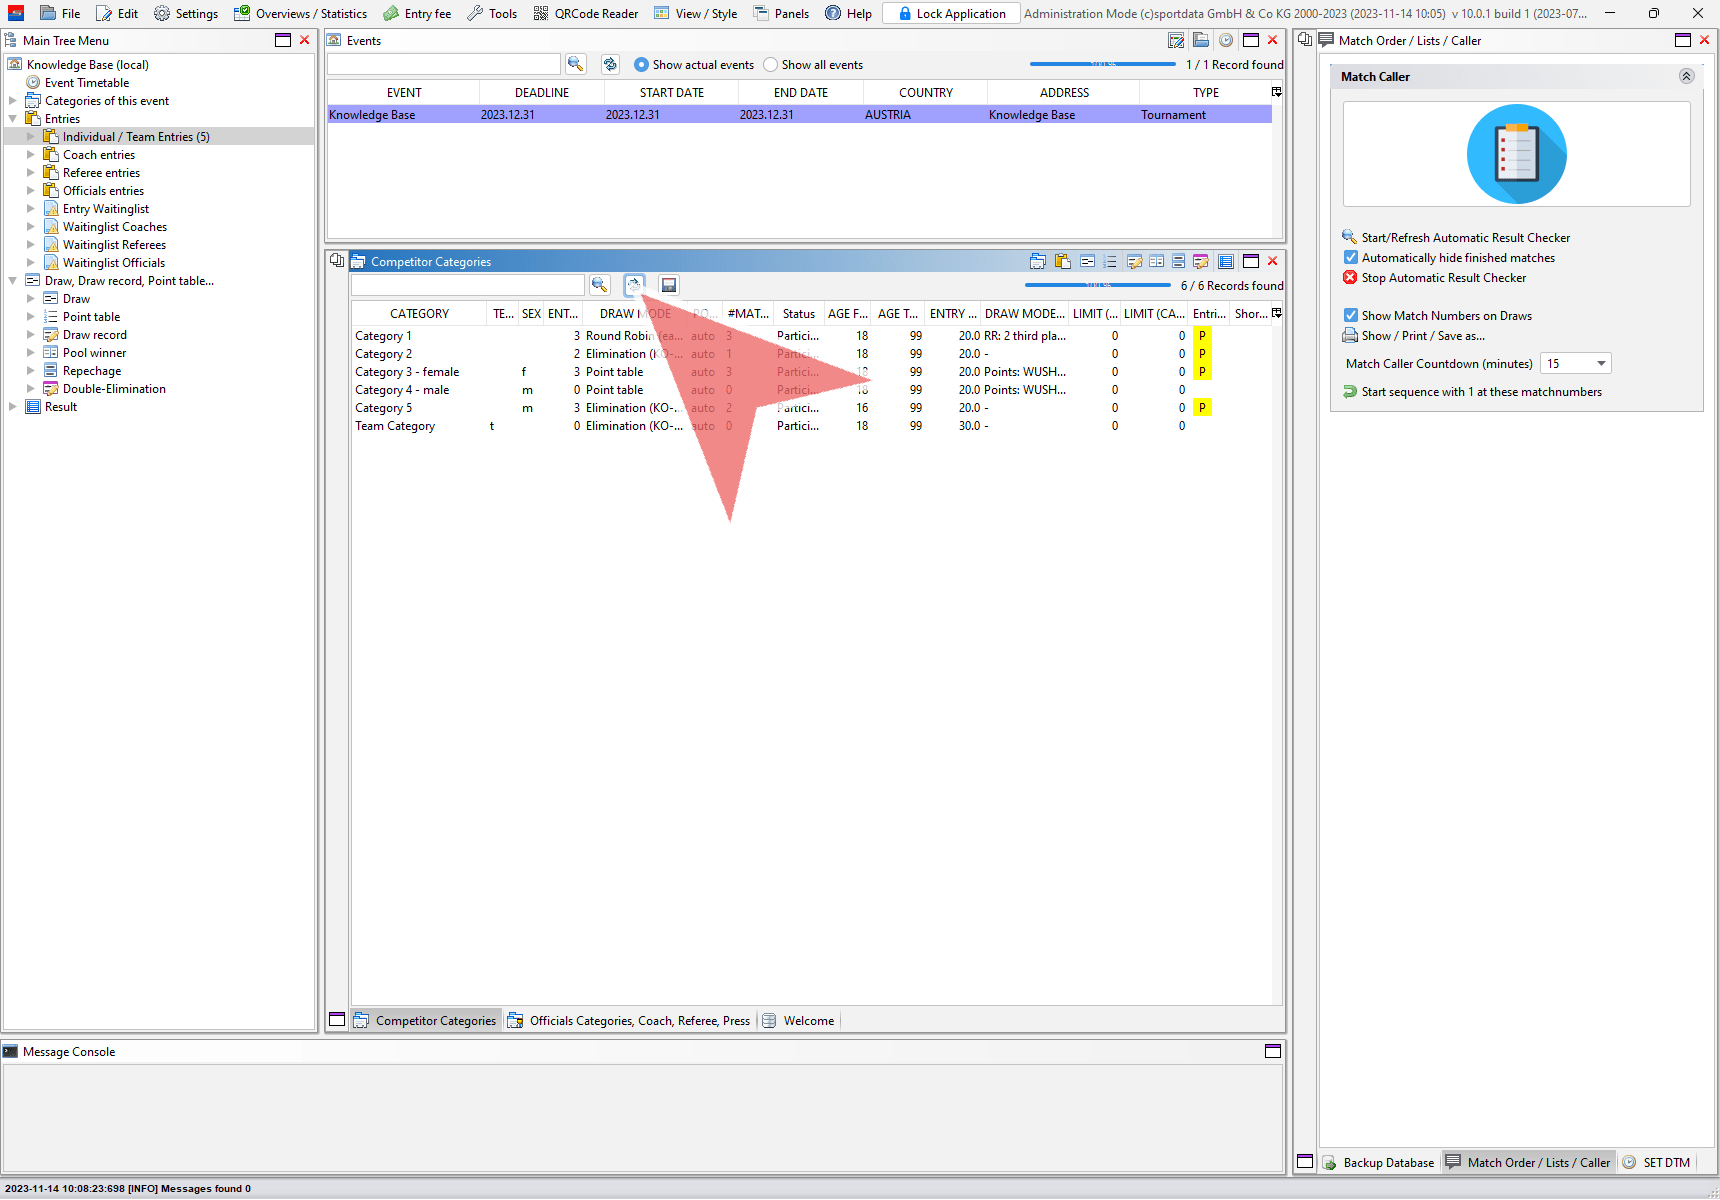The height and width of the screenshot is (1200, 1720).
Task: Open the Tools menu
Action: pos(492,14)
